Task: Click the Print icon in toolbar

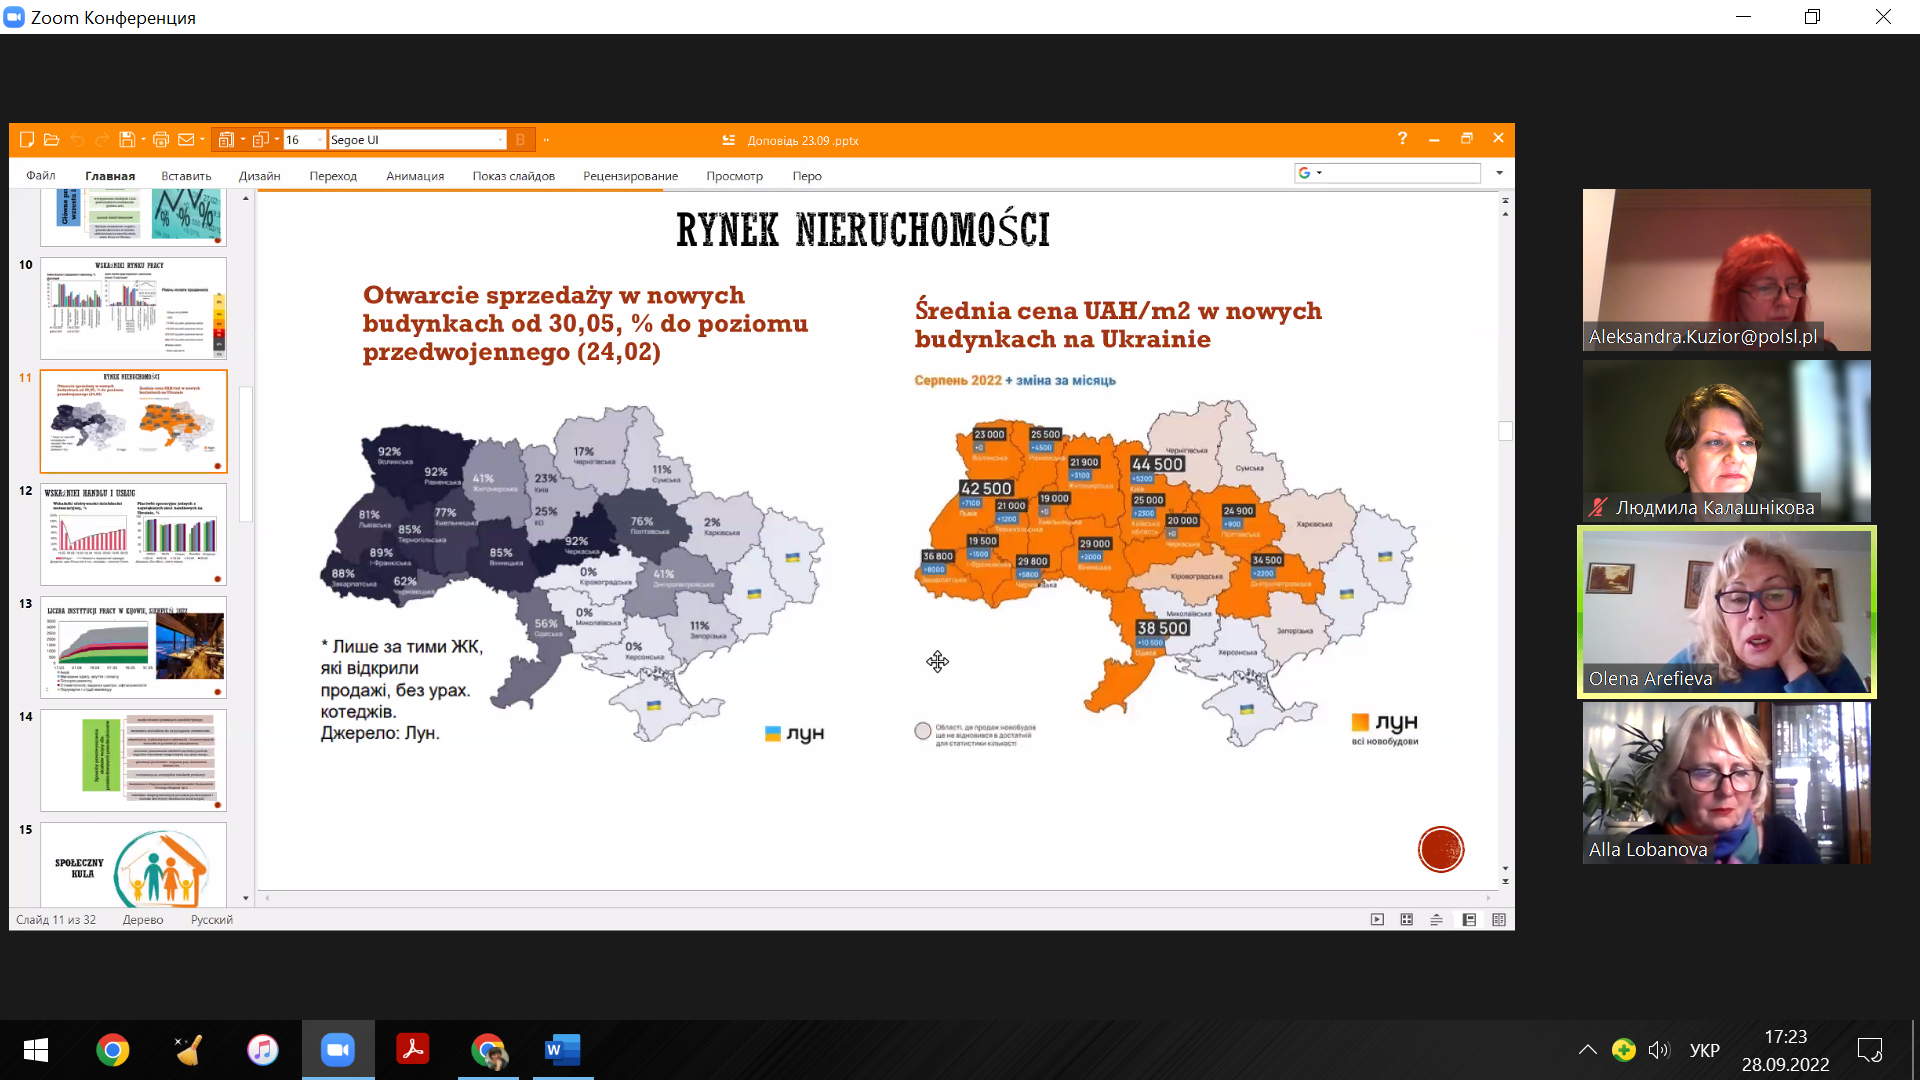Action: (x=160, y=140)
